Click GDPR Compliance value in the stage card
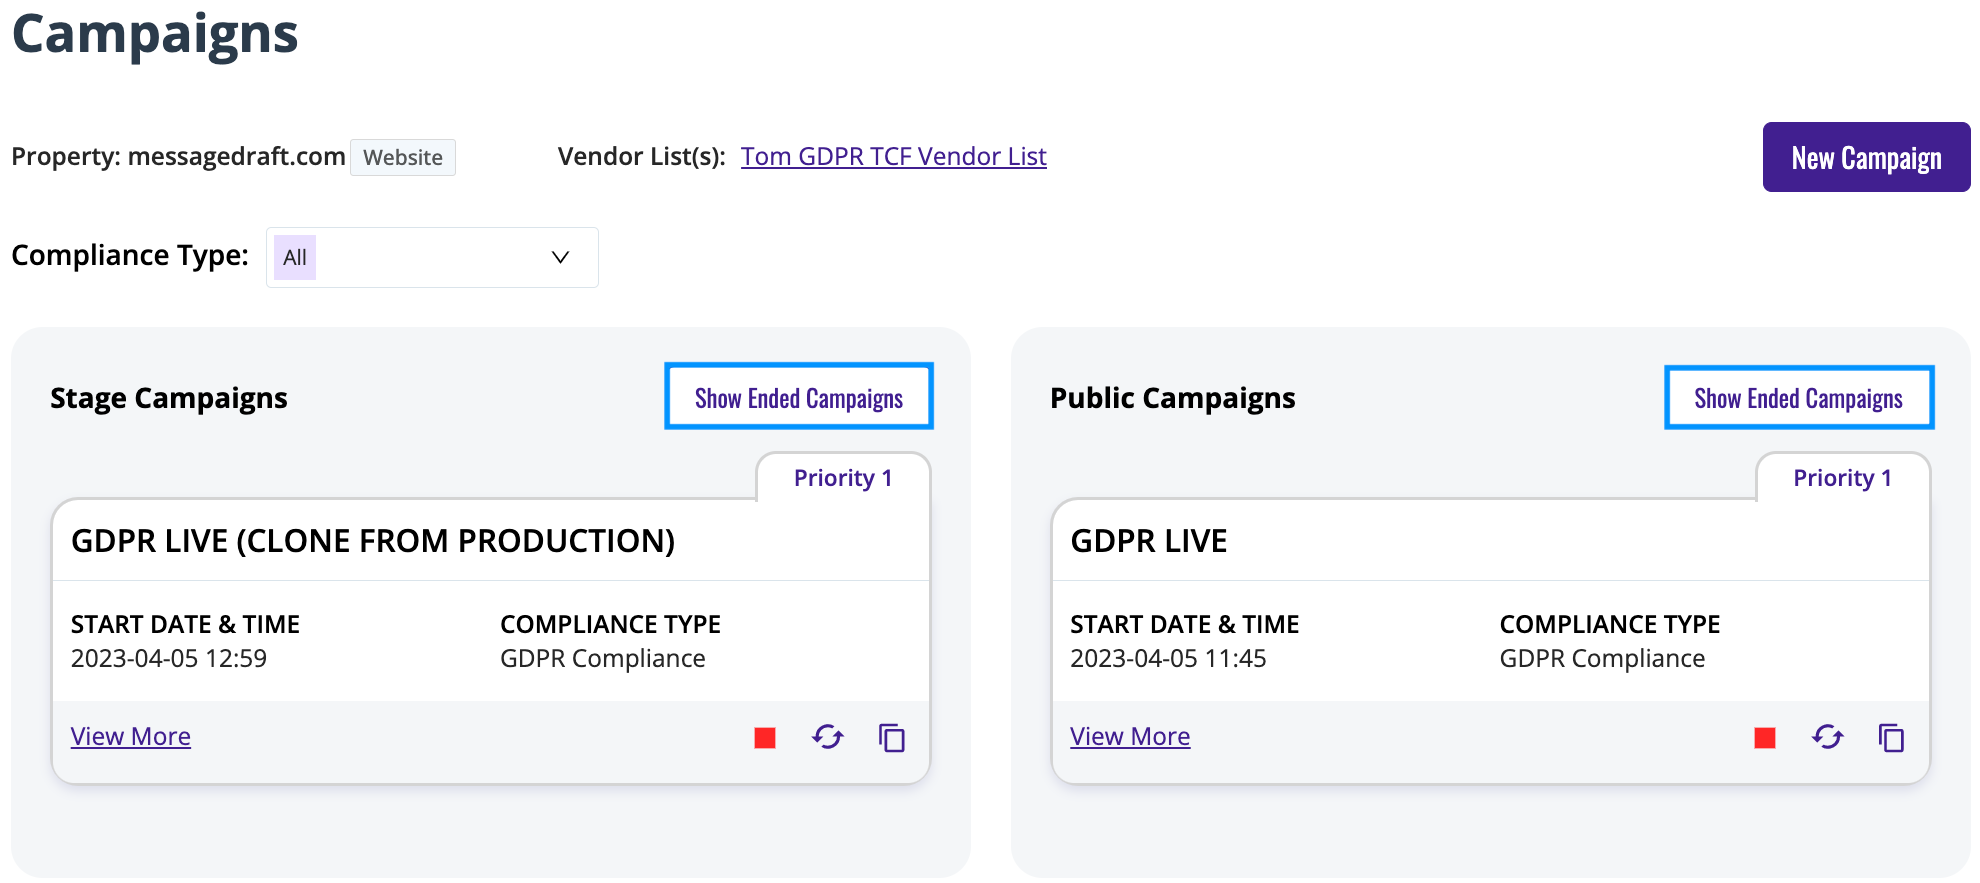The image size is (1980, 883). [603, 658]
